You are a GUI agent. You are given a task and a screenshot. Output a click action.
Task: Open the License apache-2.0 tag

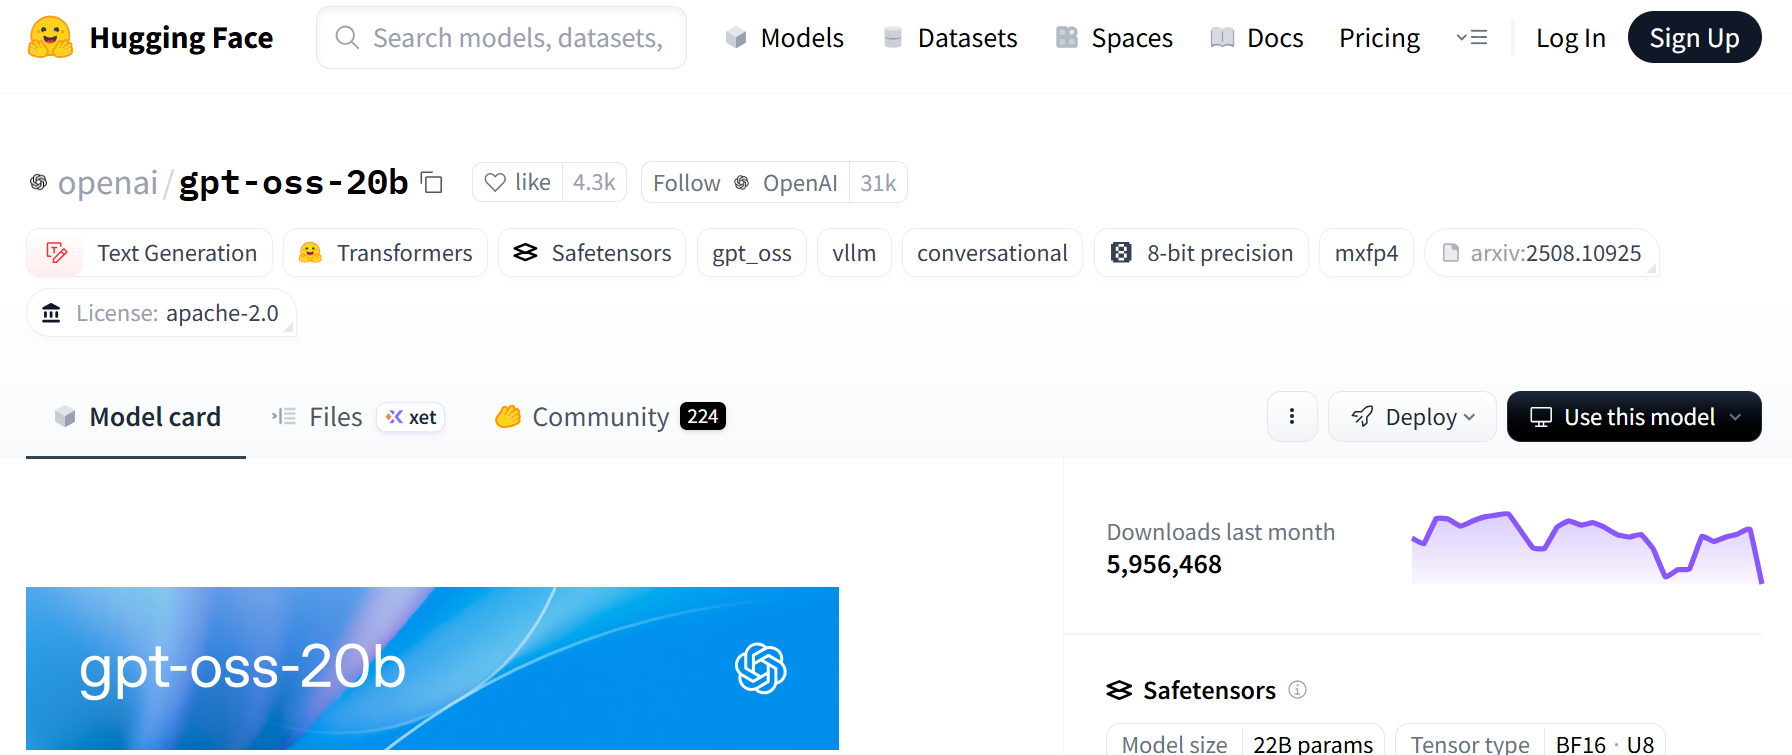161,313
